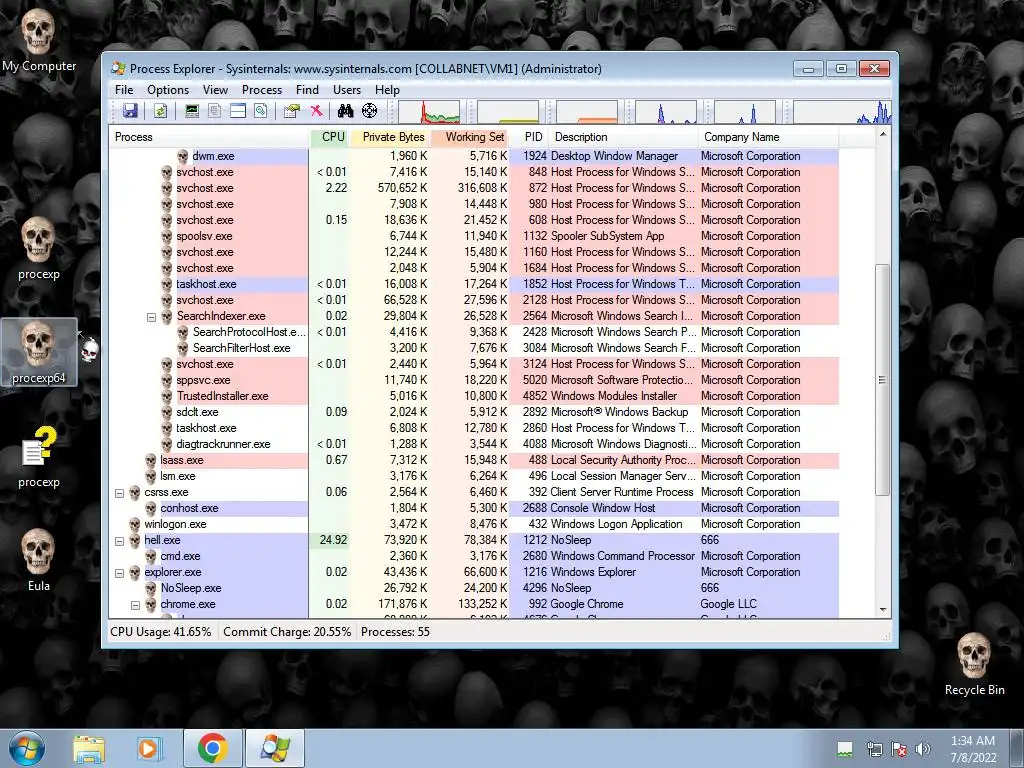1024x768 pixels.
Task: Click the red Kill Process icon
Action: pyautogui.click(x=316, y=111)
